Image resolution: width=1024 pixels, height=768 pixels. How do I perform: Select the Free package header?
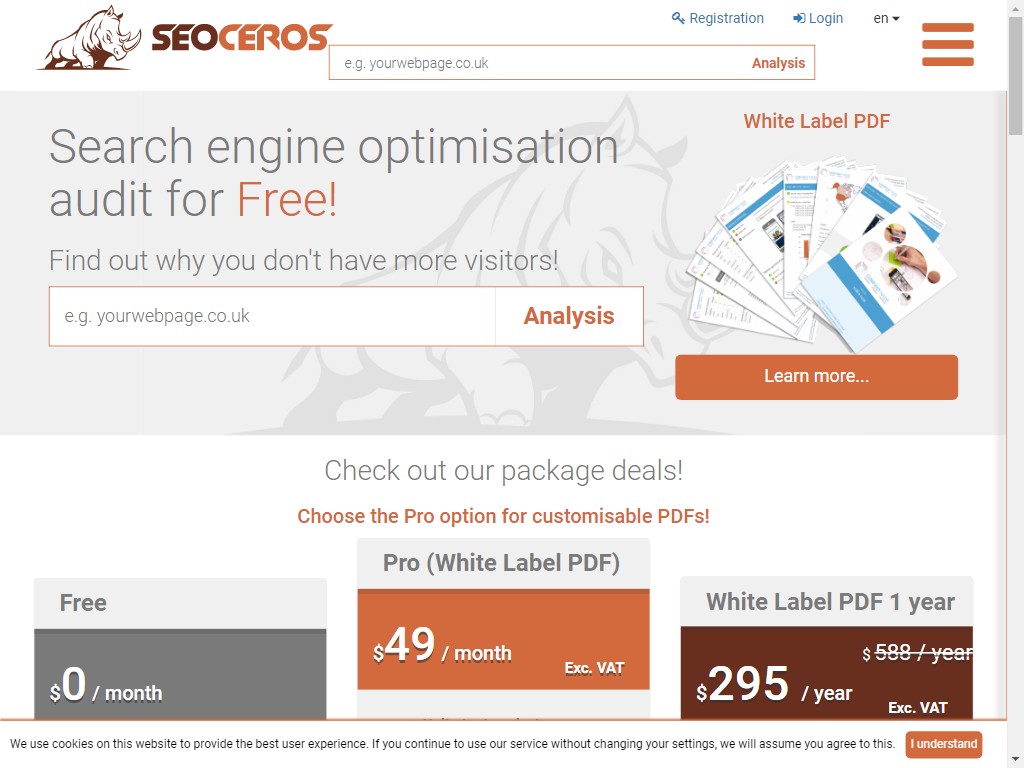[180, 603]
